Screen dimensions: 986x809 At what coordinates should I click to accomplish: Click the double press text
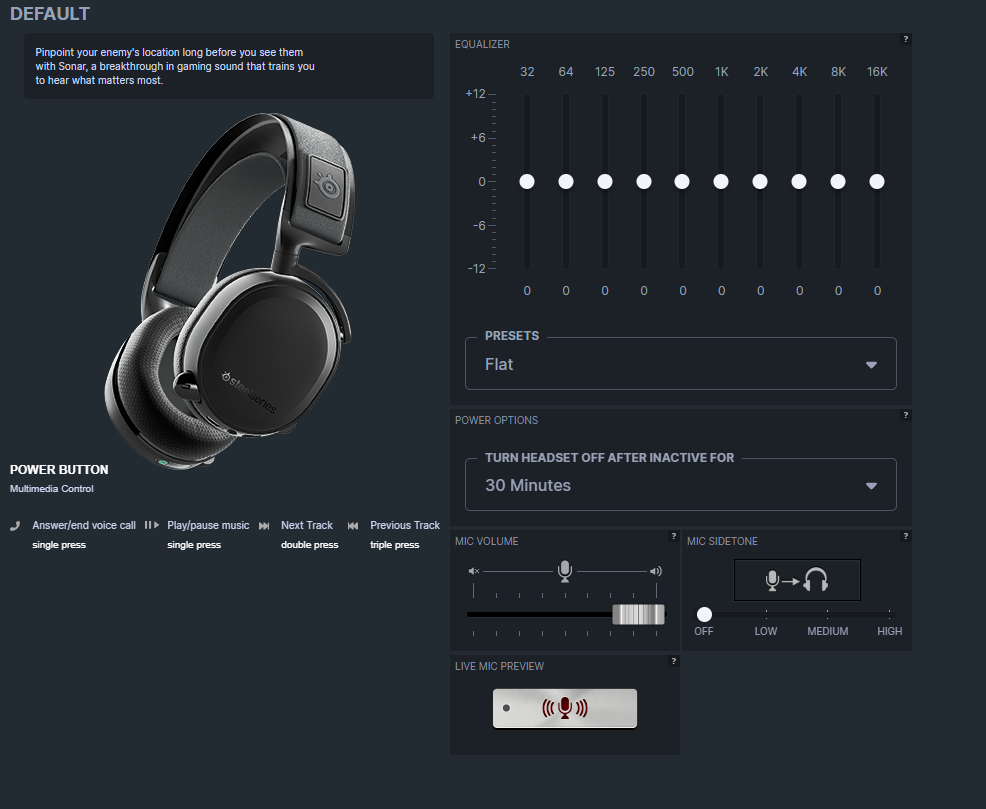[x=309, y=544]
